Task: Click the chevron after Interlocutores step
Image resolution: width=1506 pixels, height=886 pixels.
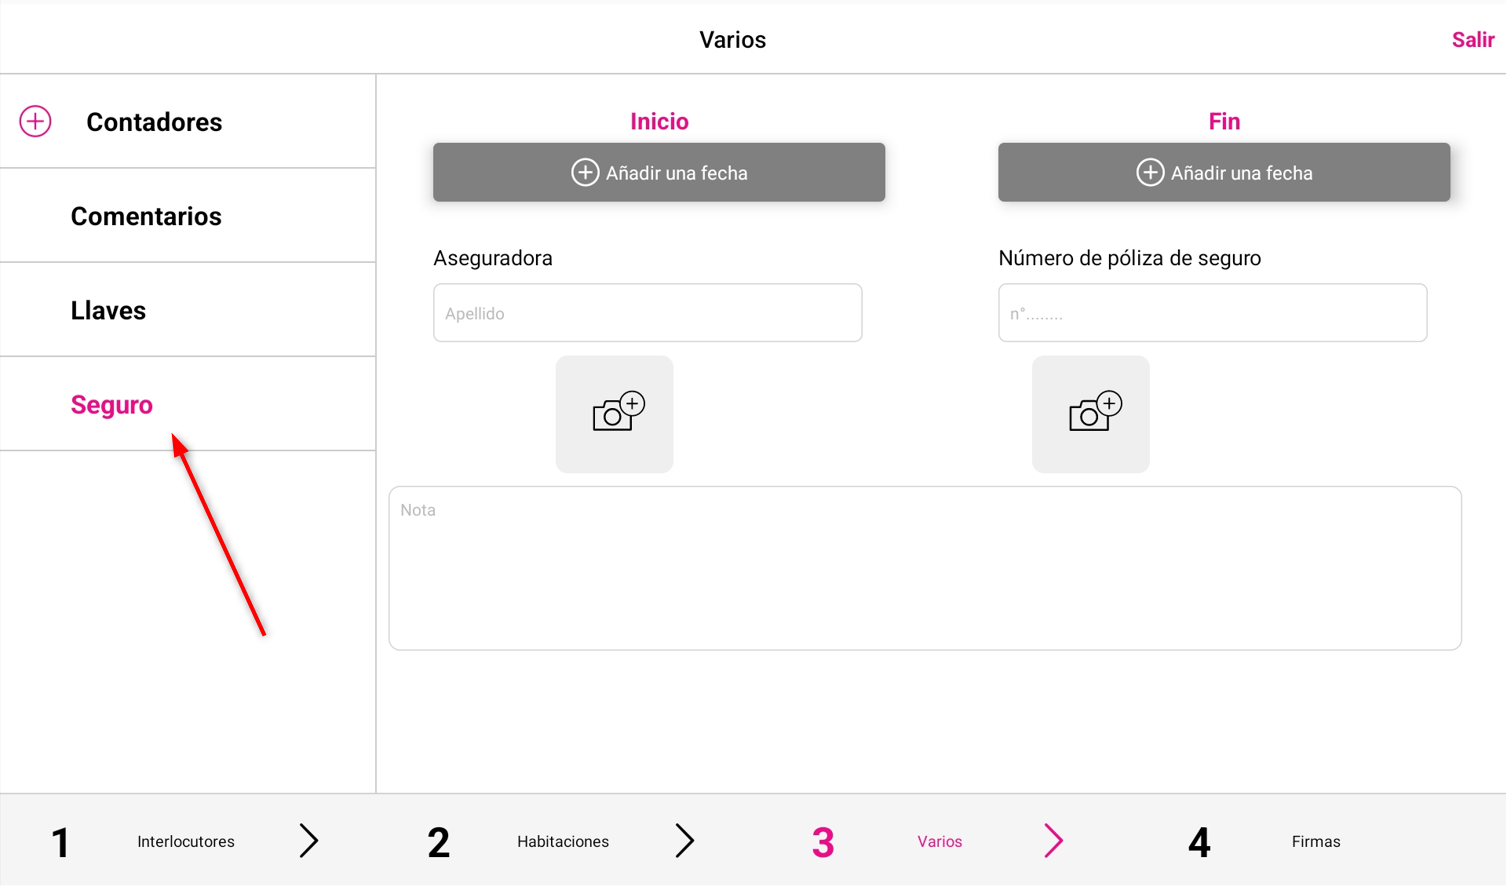Action: pos(309,841)
